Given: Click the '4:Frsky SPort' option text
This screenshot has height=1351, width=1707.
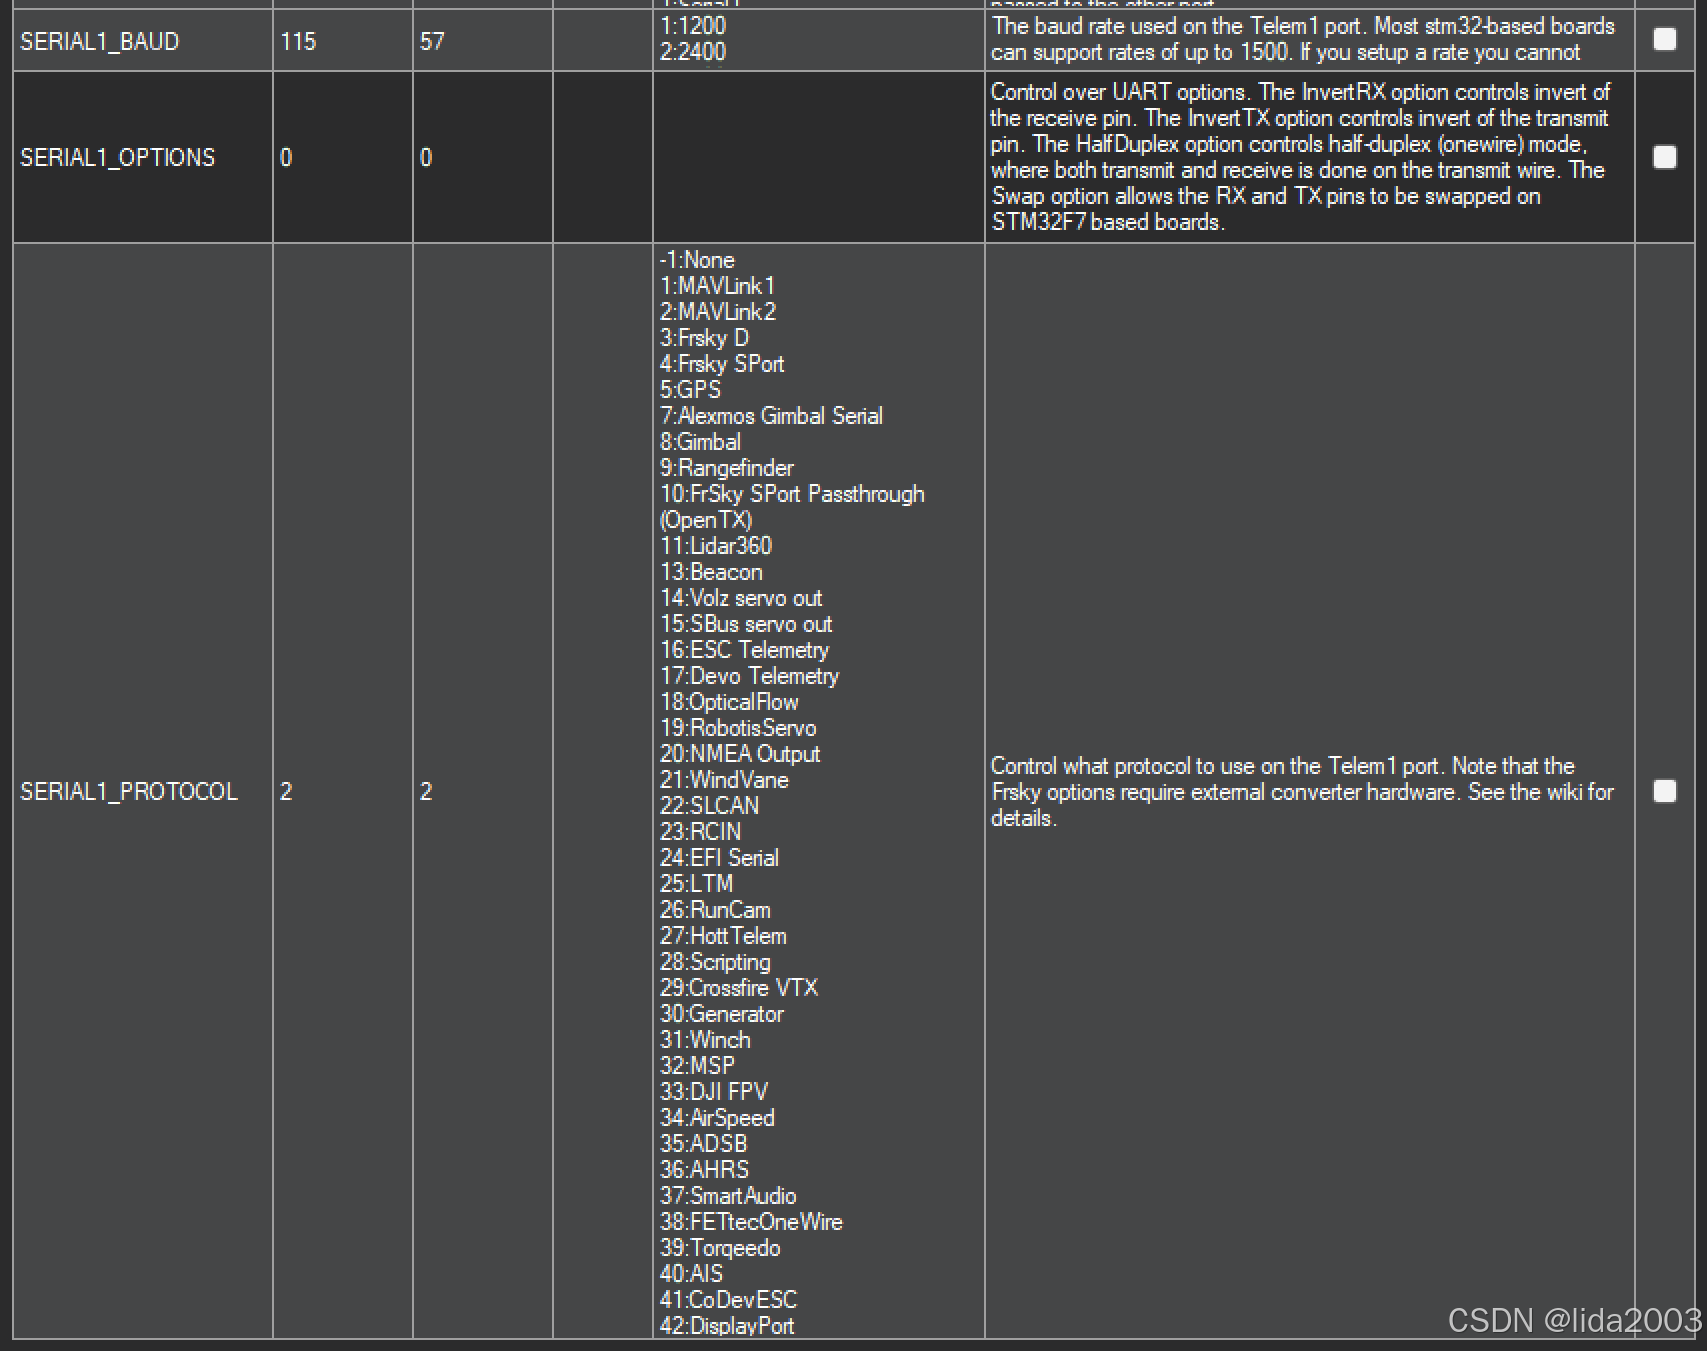Looking at the screenshot, I should click(x=722, y=364).
